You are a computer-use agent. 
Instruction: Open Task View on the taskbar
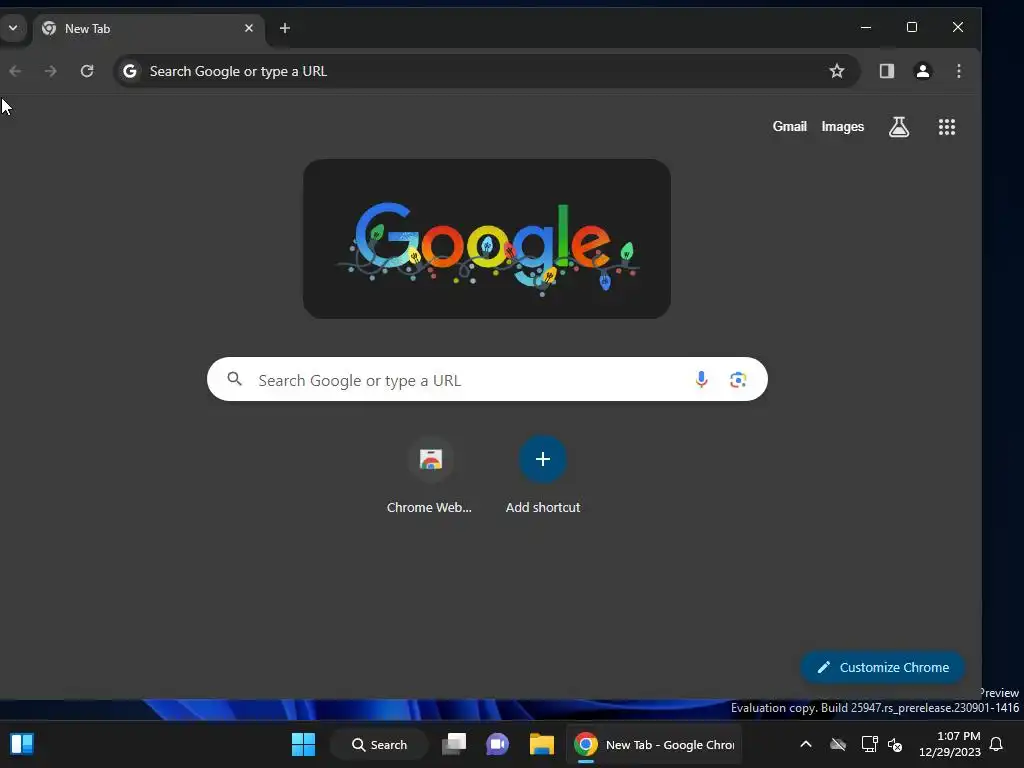pos(454,744)
